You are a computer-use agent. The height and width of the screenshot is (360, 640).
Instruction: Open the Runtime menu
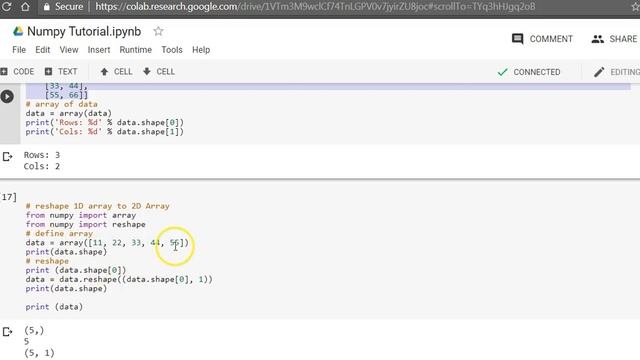(136, 50)
